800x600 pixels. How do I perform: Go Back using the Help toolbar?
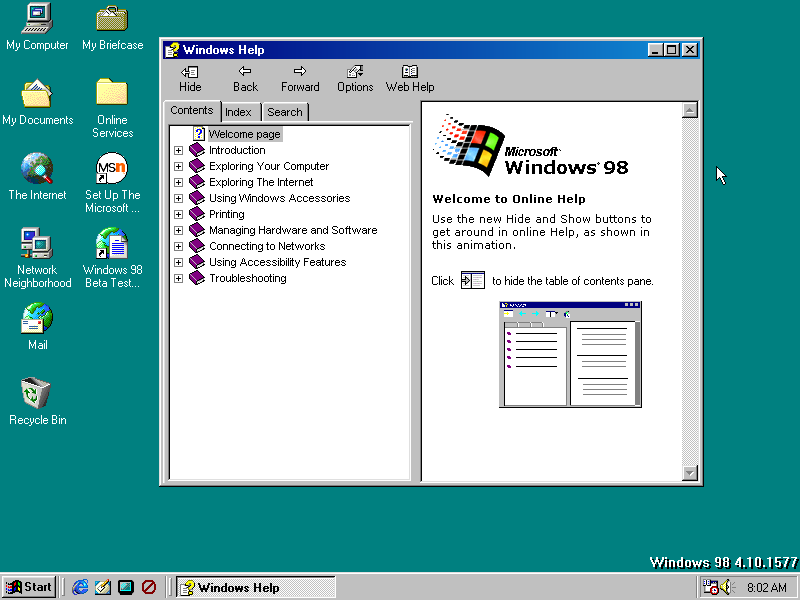click(245, 79)
